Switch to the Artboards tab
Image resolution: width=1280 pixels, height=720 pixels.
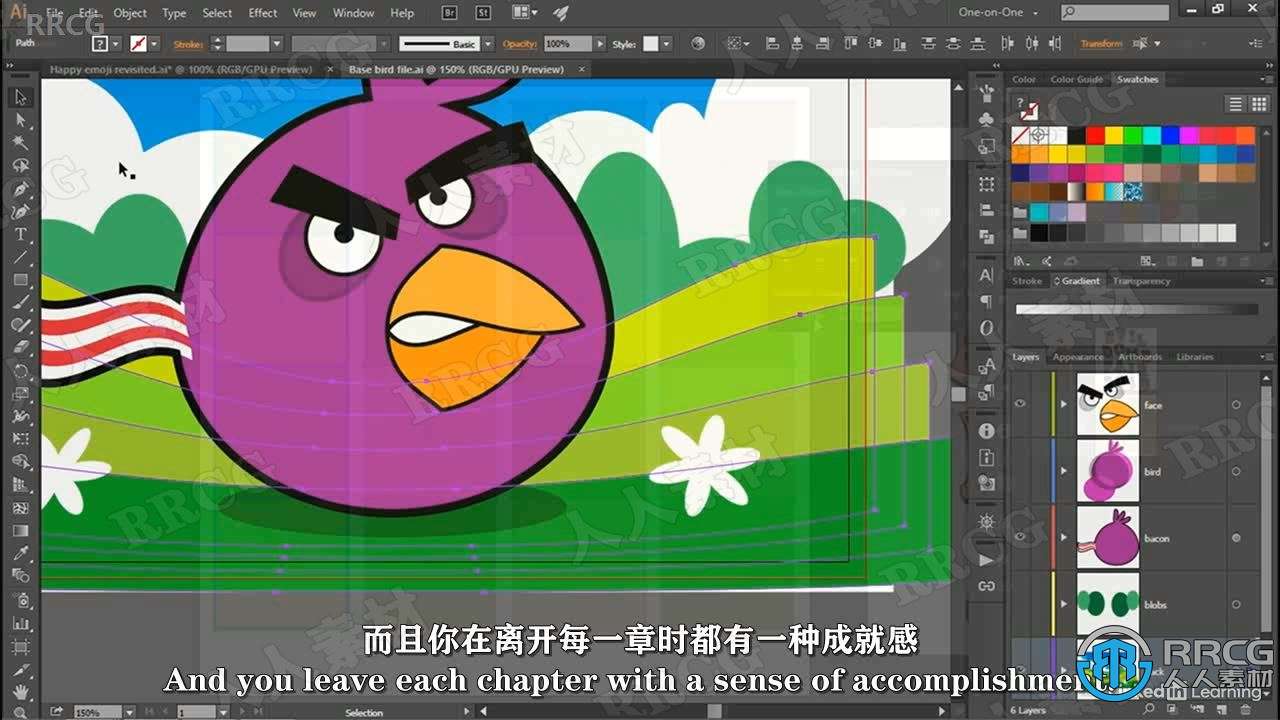[x=1140, y=357]
